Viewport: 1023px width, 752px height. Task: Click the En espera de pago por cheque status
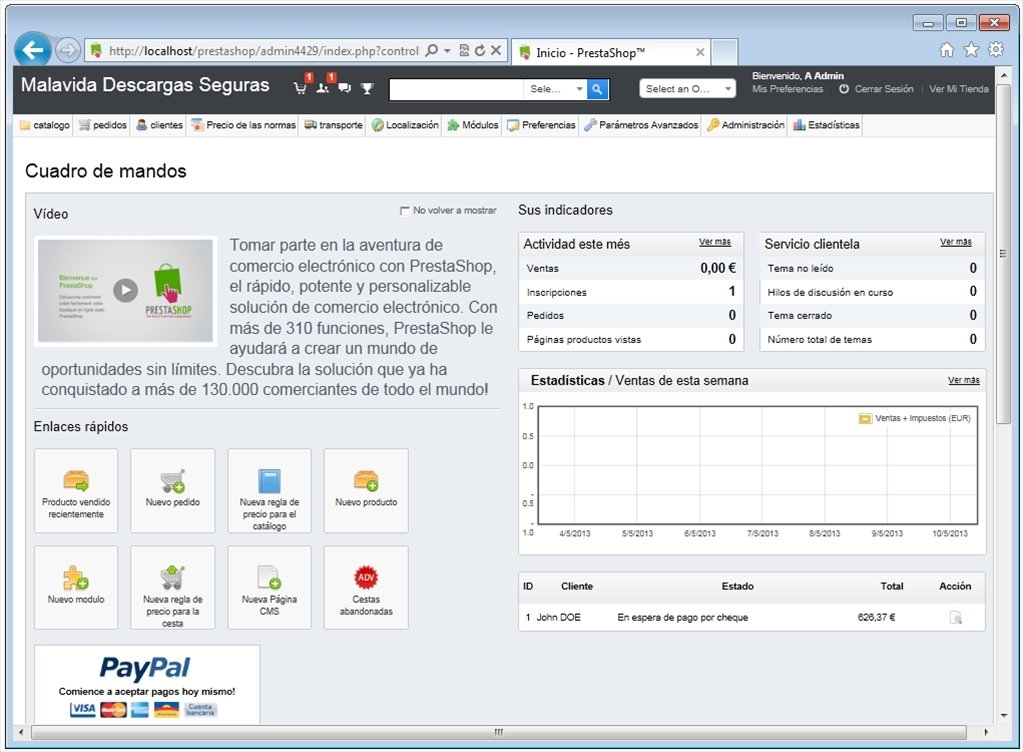pyautogui.click(x=682, y=617)
